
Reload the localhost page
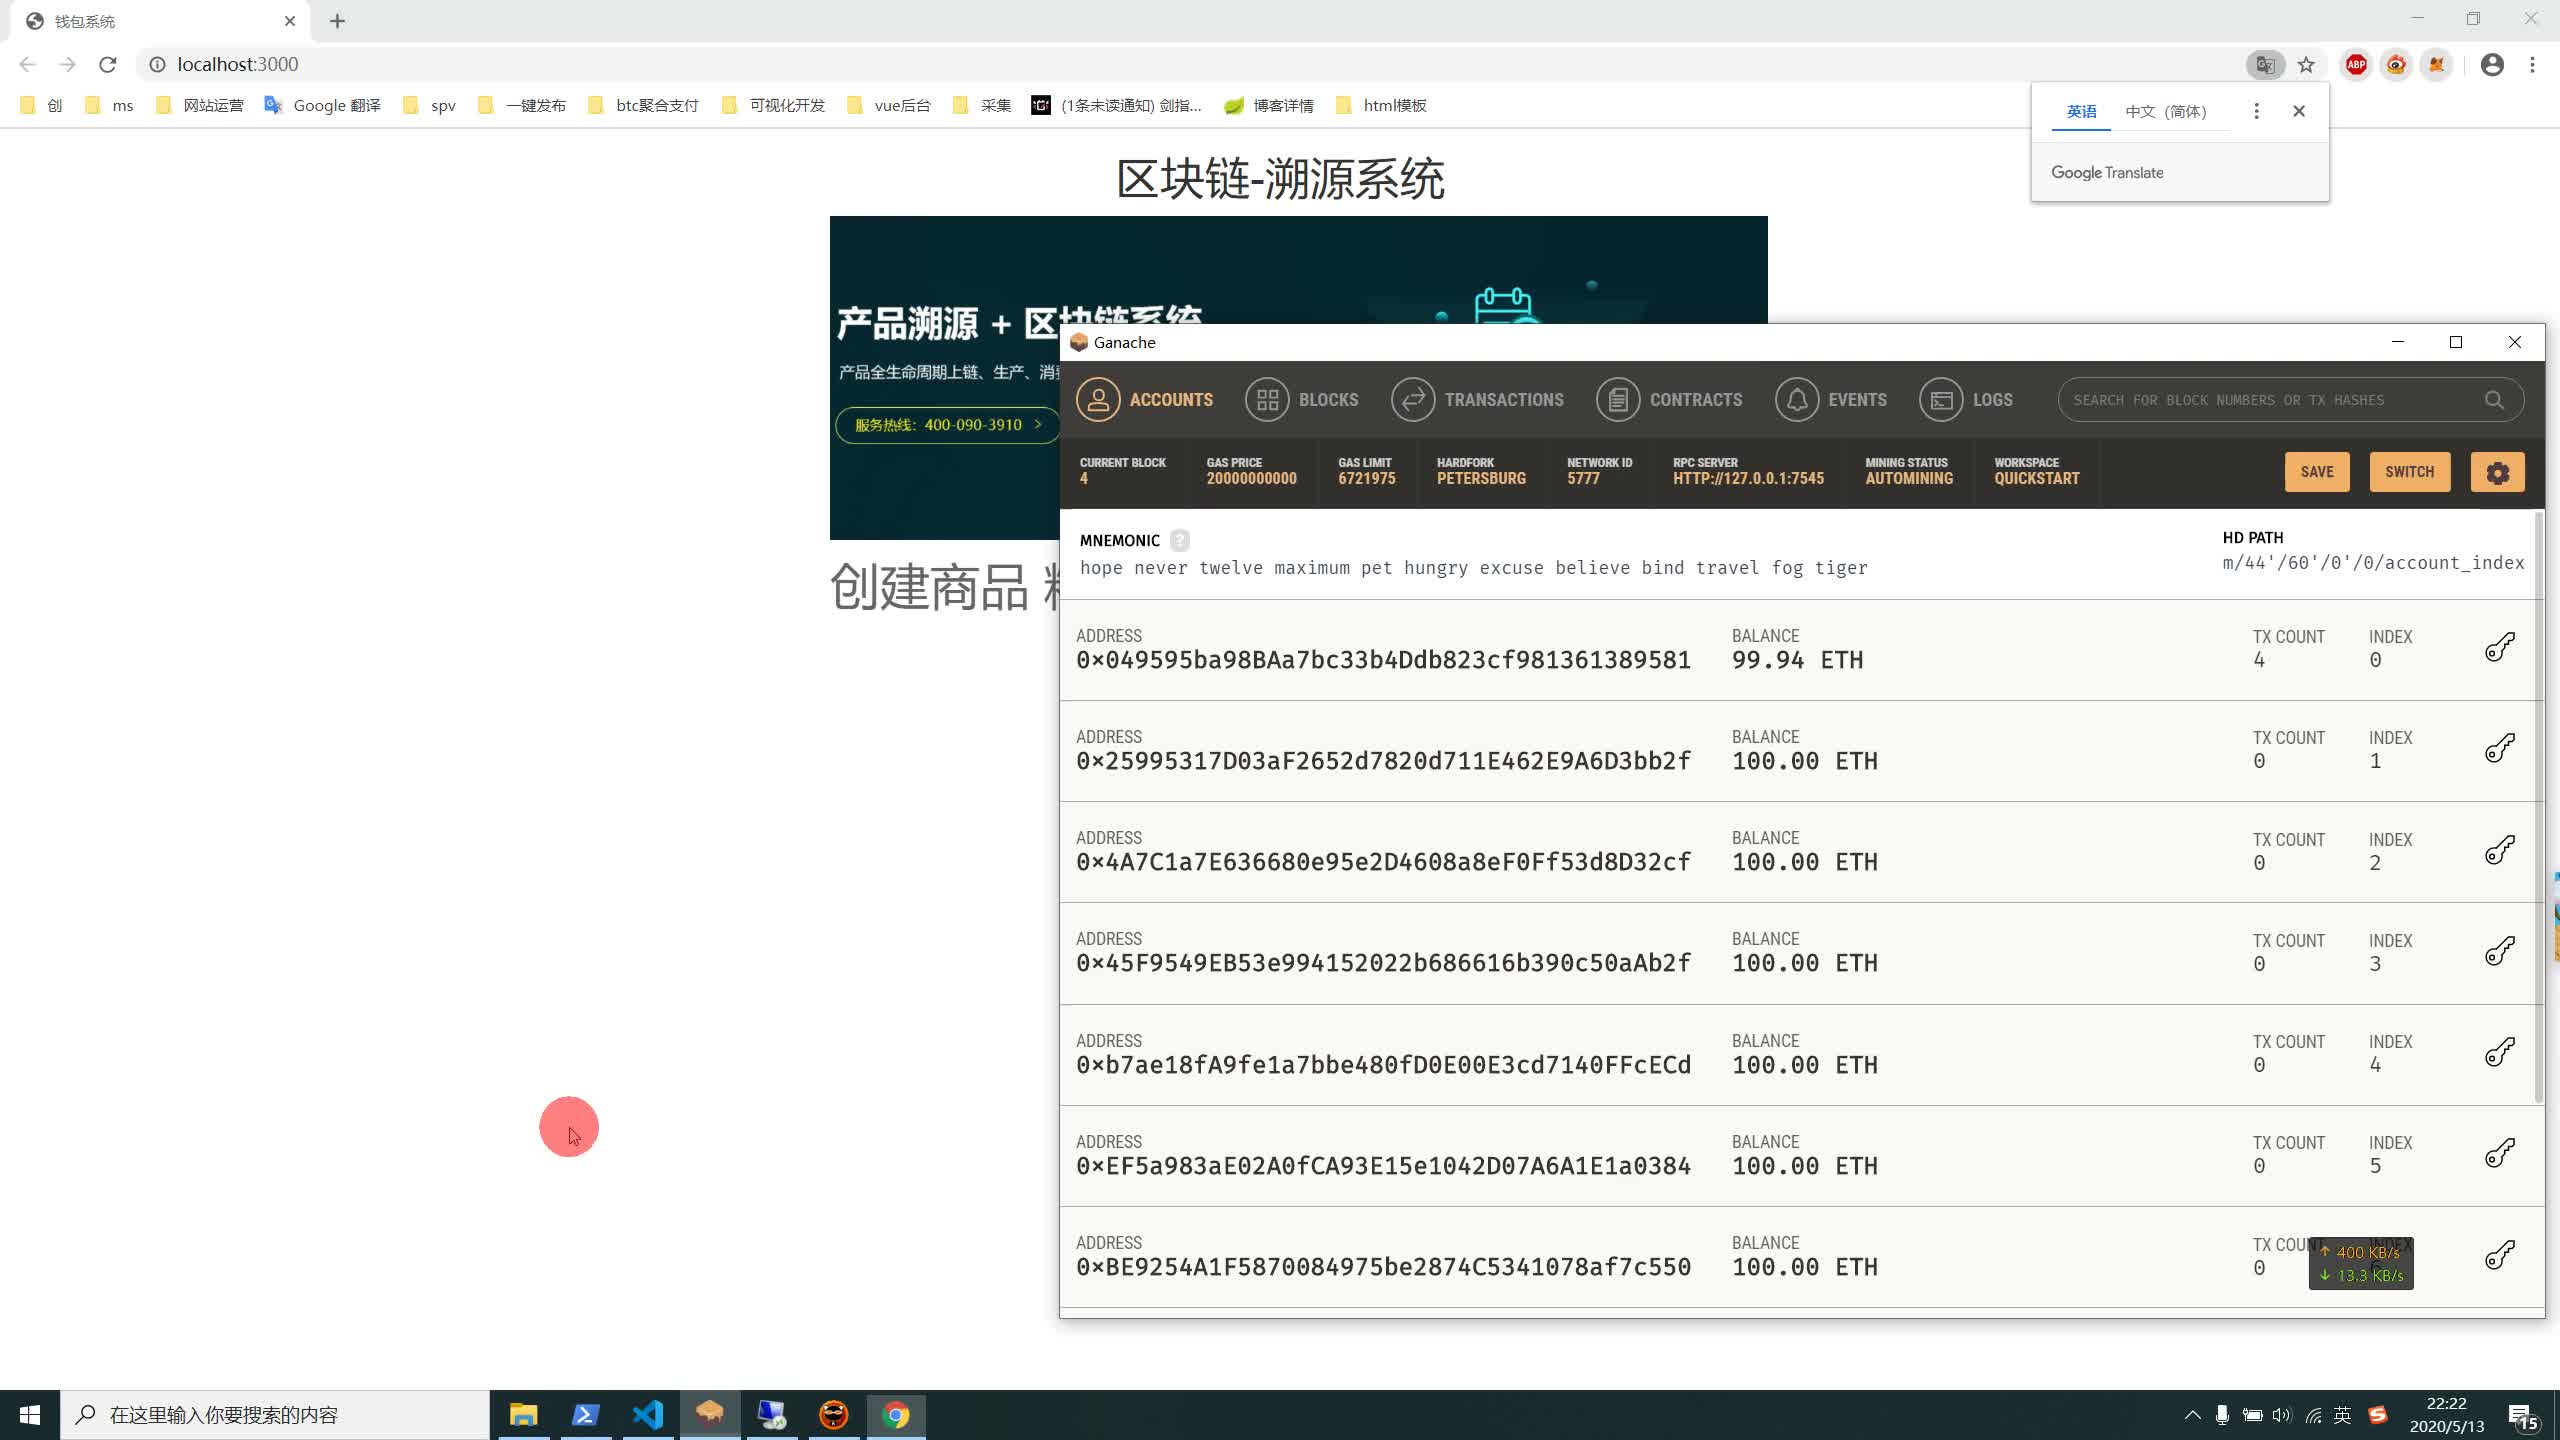(108, 65)
